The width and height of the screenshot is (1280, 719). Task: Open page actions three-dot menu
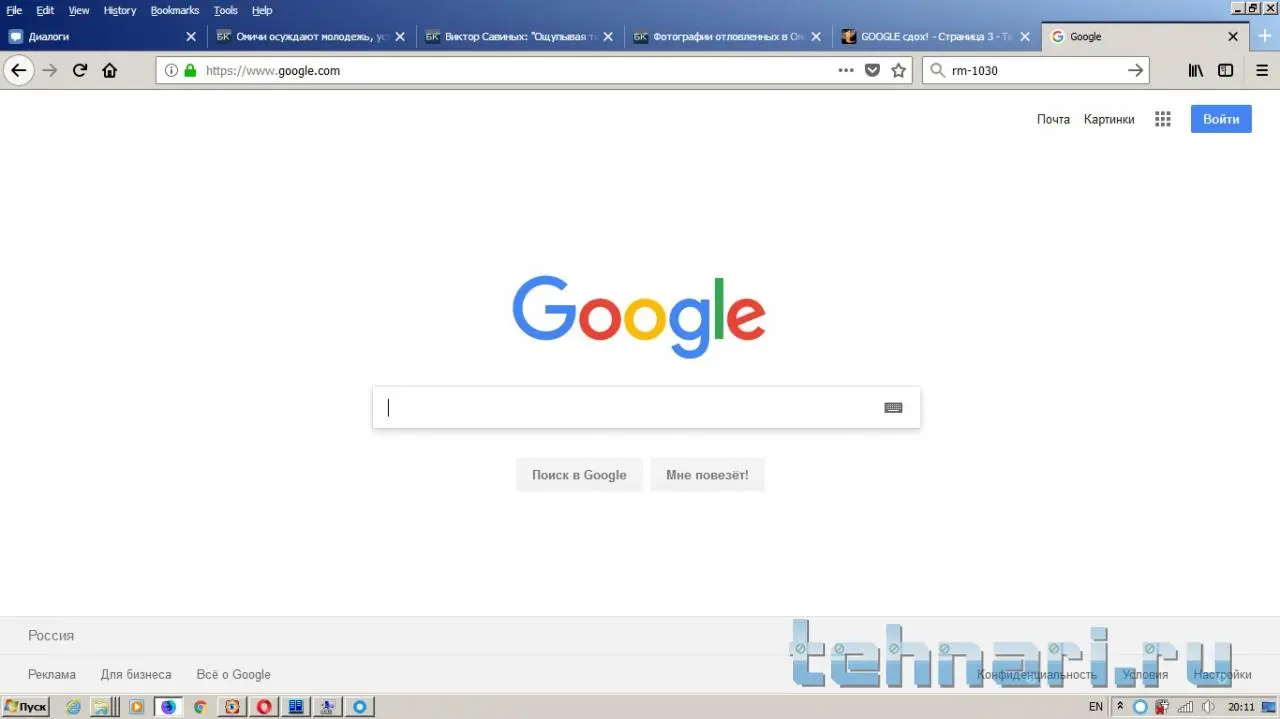pyautogui.click(x=846, y=70)
